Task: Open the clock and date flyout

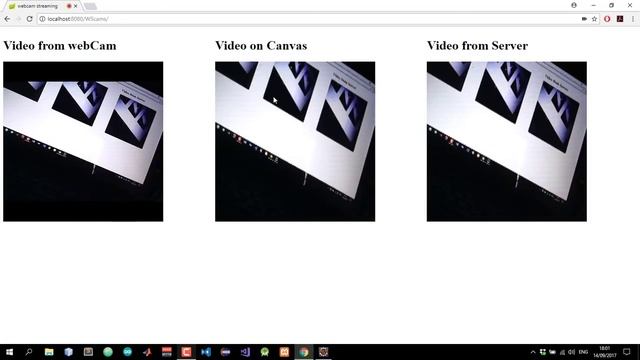Action: coord(604,352)
